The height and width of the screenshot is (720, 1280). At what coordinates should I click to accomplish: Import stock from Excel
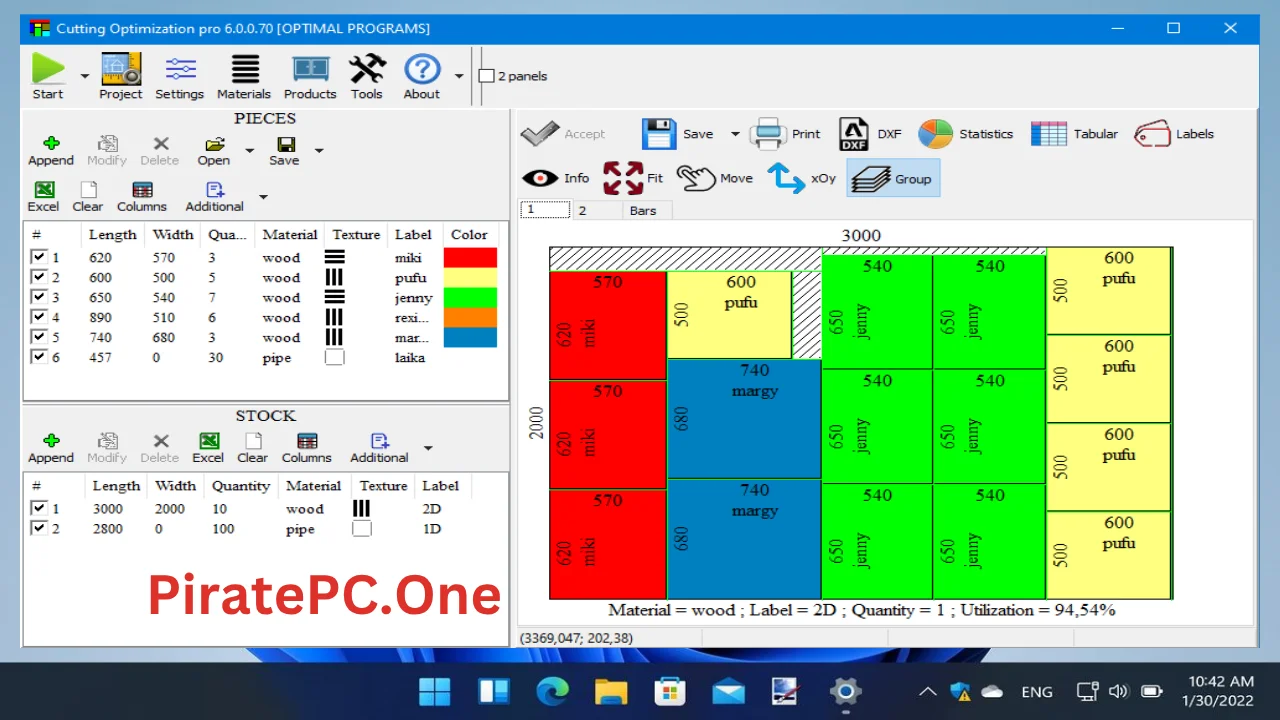point(208,448)
